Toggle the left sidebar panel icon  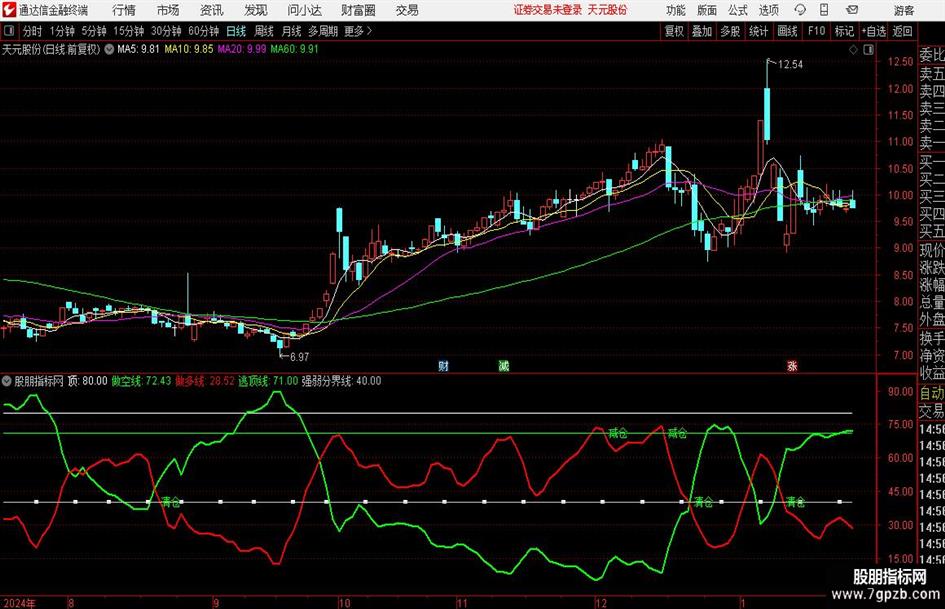8,31
